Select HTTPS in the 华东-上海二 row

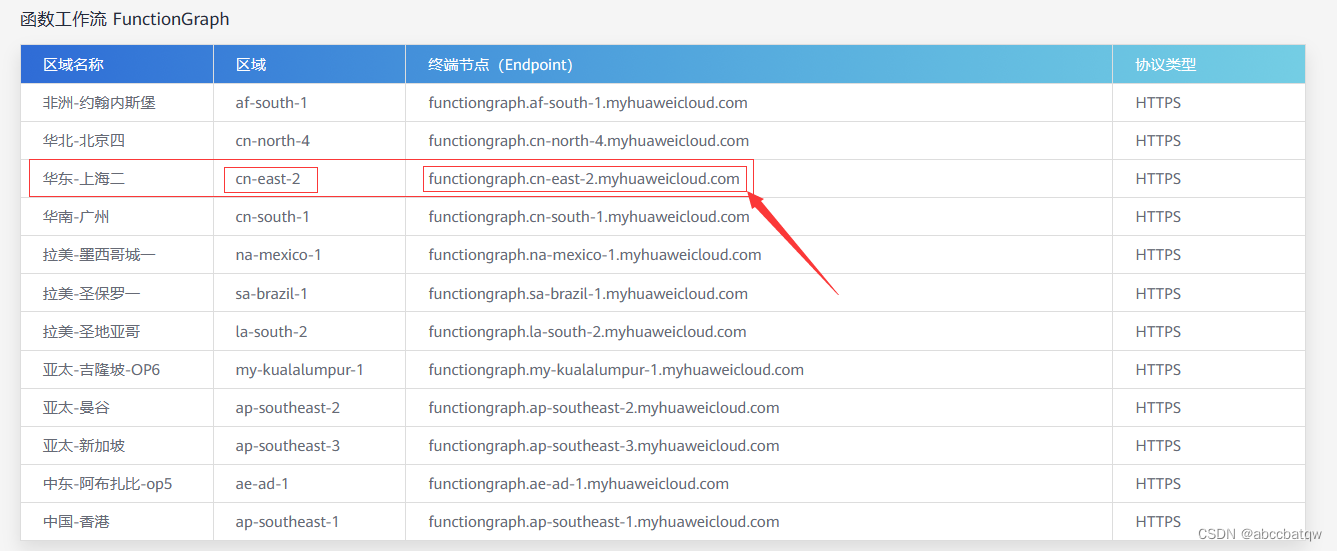tap(1158, 179)
